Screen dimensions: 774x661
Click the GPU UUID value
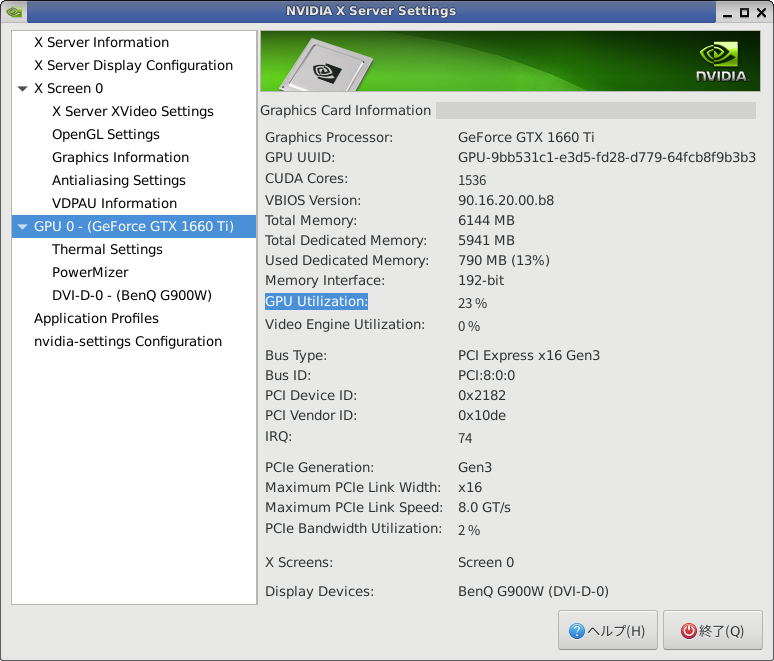(607, 157)
